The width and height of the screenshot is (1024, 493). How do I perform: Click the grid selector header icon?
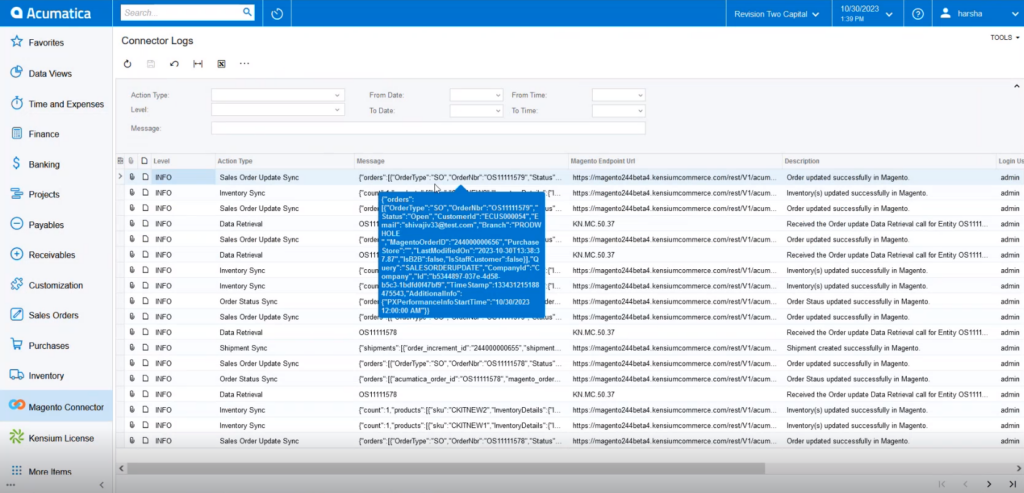point(120,161)
